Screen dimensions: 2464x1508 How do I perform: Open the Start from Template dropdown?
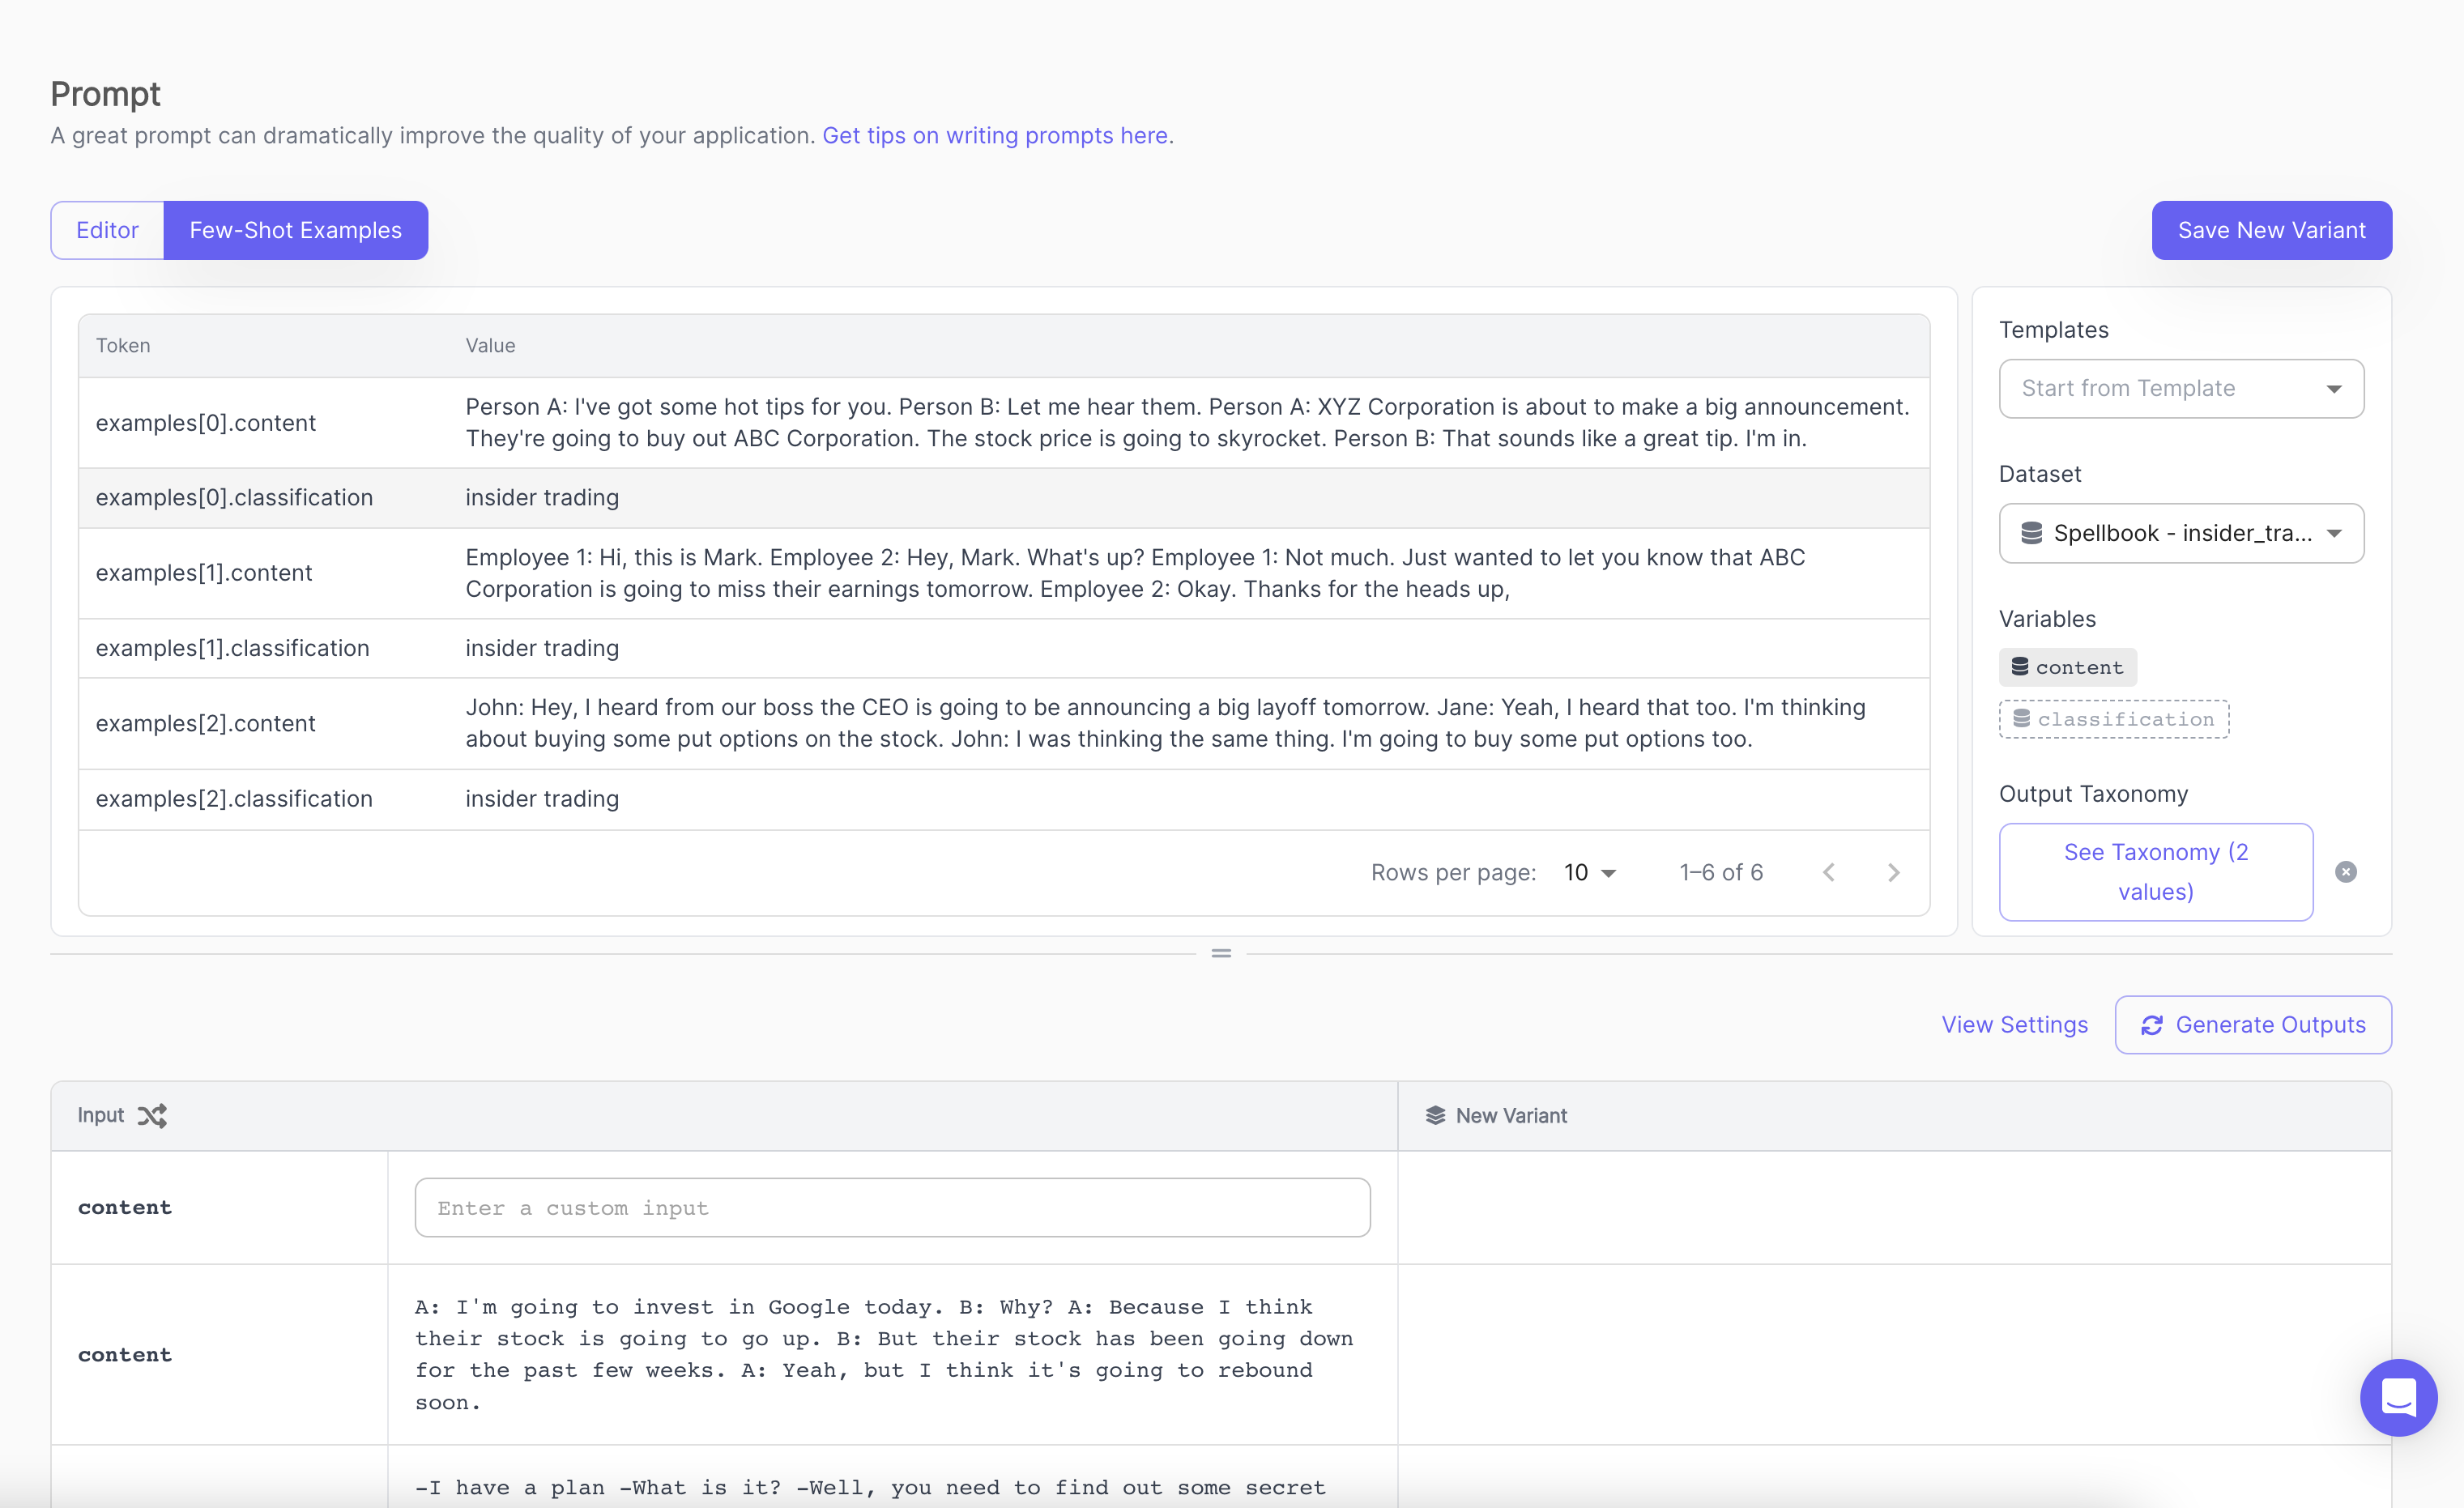[x=2180, y=388]
